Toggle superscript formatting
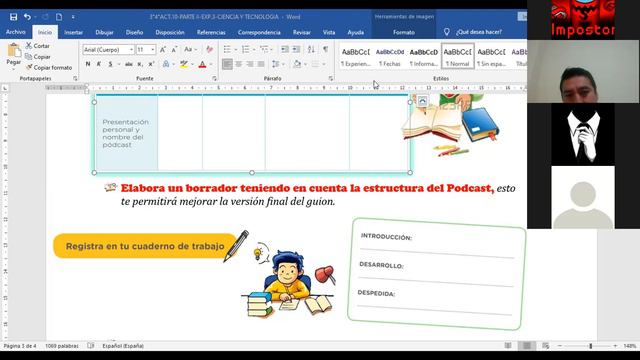 click(x=151, y=64)
